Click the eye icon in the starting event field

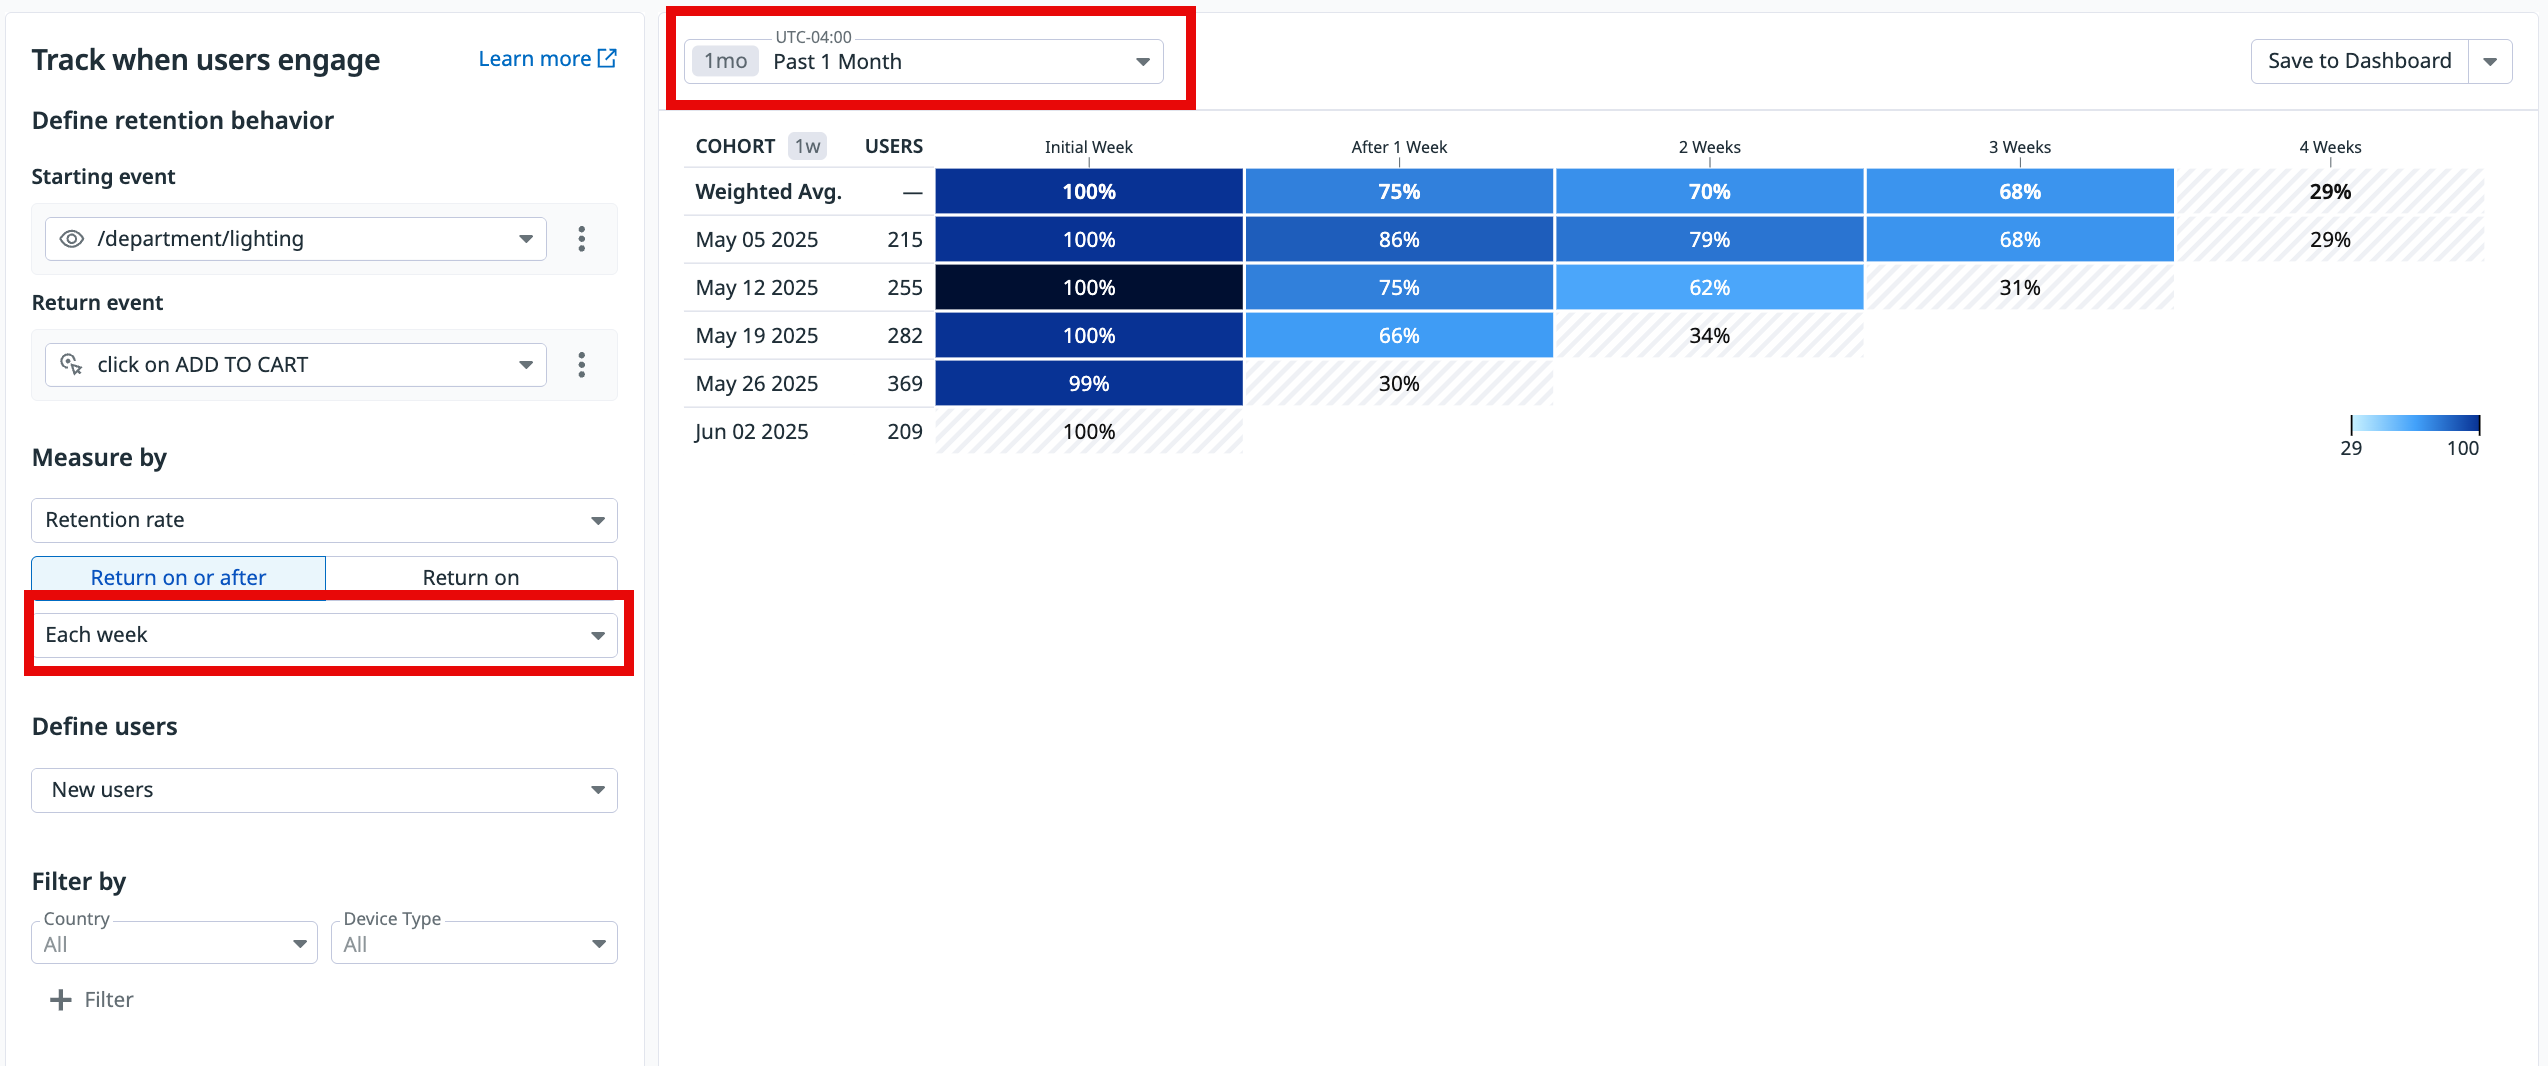[72, 239]
